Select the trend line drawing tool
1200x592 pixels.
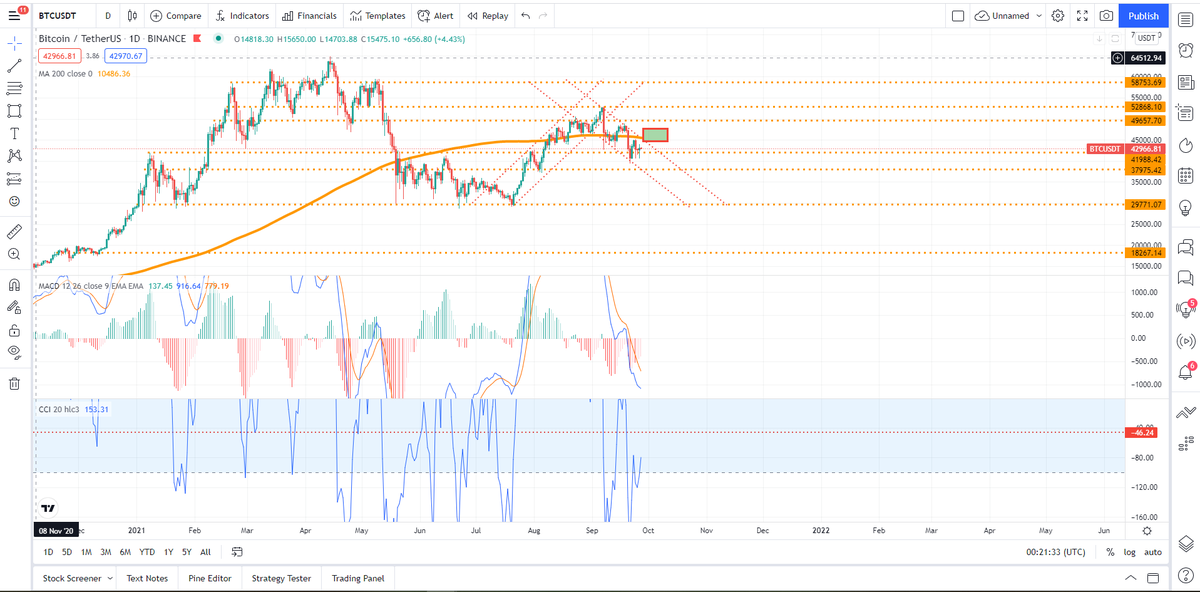14,66
